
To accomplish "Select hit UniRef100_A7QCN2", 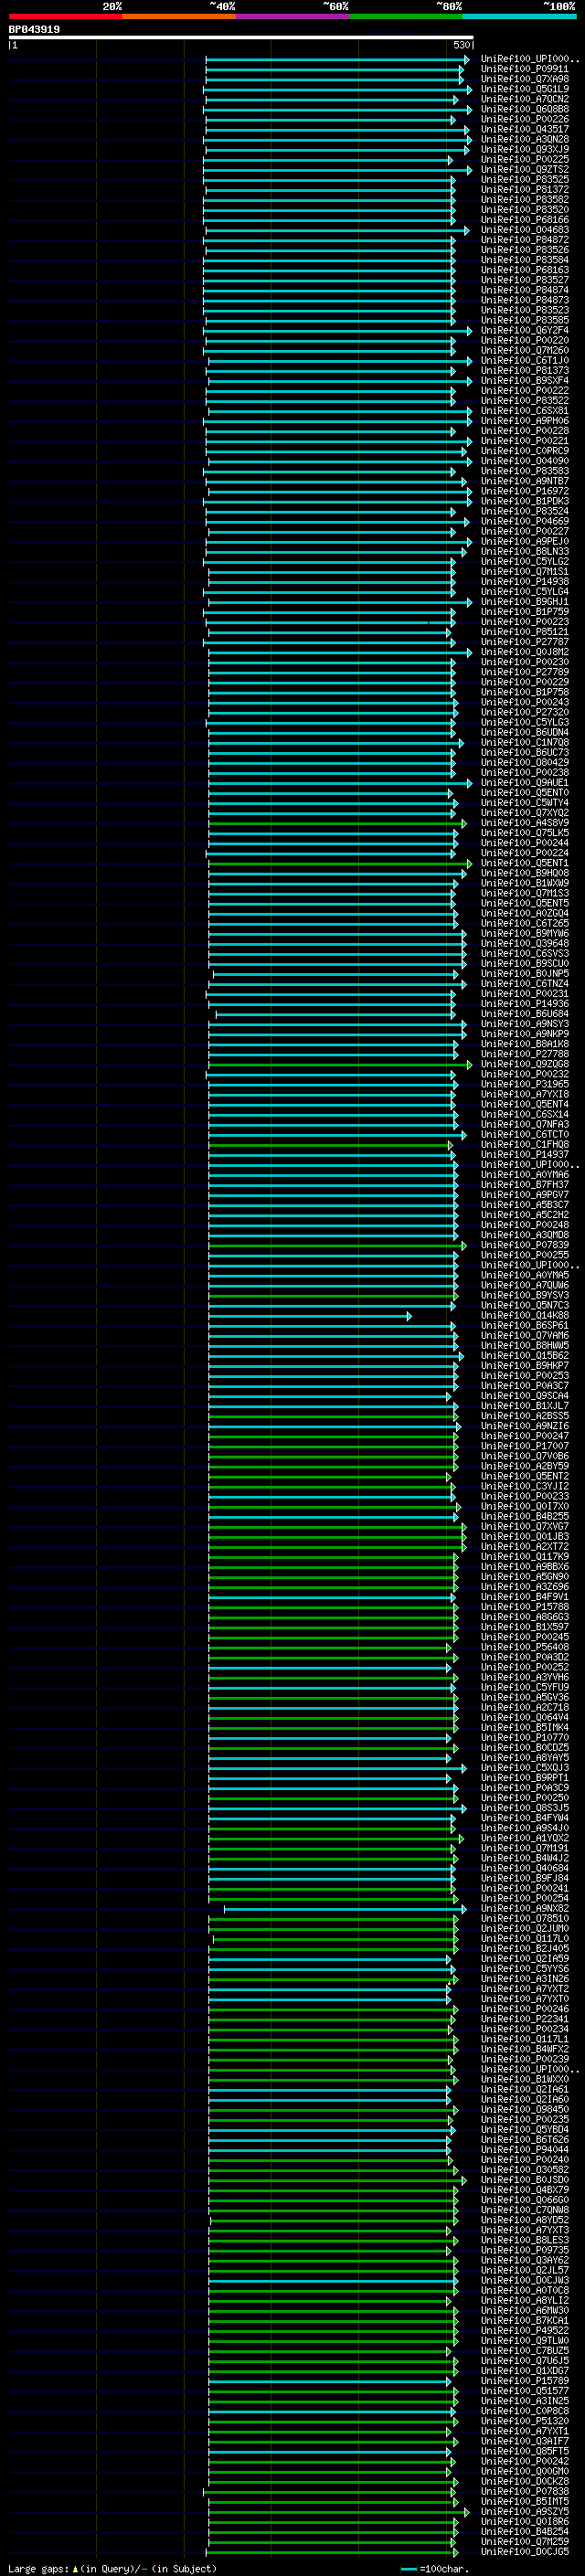I will point(525,100).
